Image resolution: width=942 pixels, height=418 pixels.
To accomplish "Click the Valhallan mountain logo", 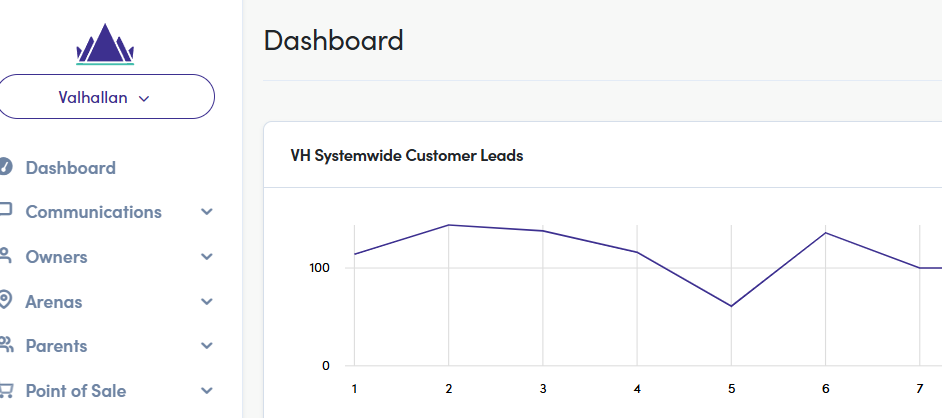I will tap(105, 44).
